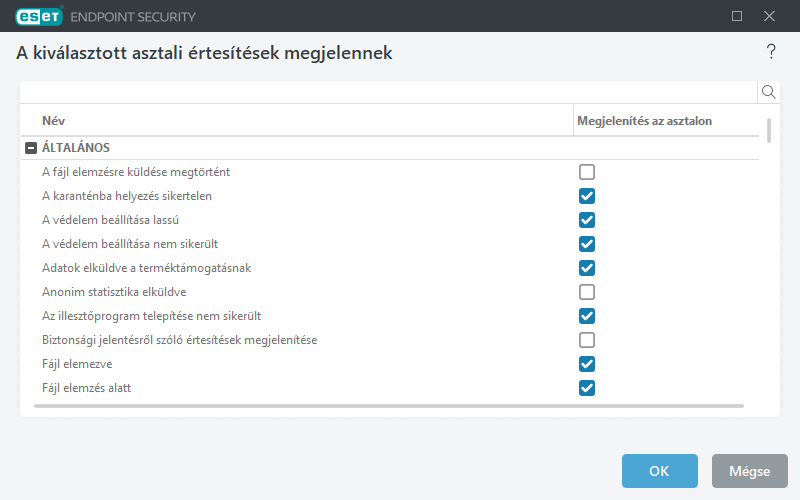Uncheck "Az illesztőprogram telepítése nem sikerült"
This screenshot has height=500, width=800.
coord(587,316)
